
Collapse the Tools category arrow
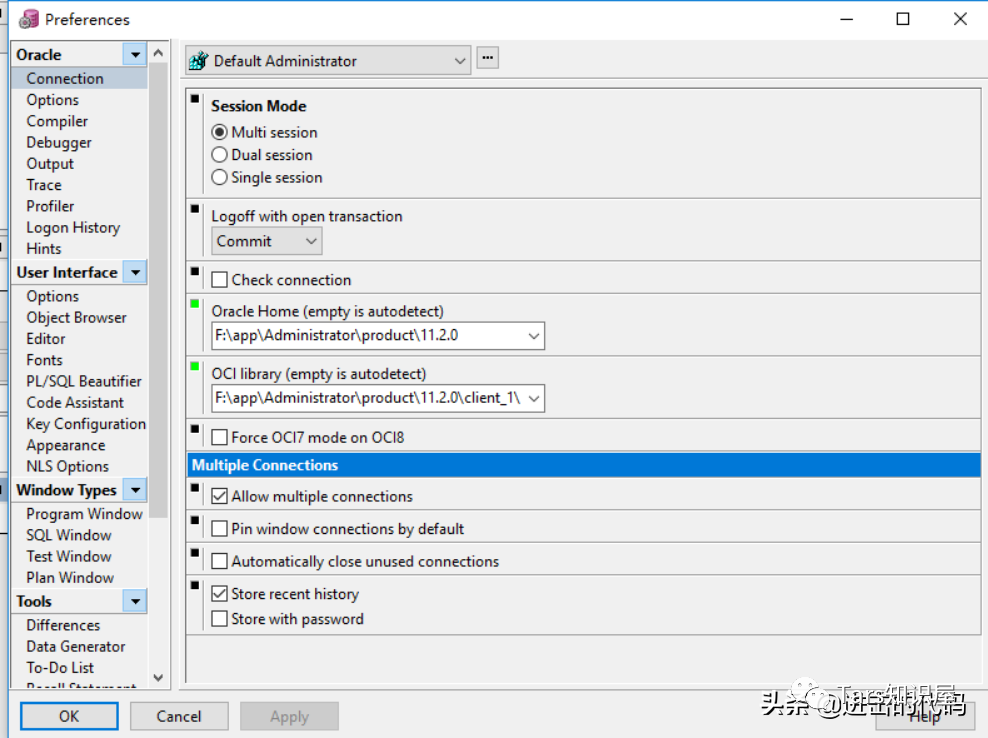tap(135, 601)
